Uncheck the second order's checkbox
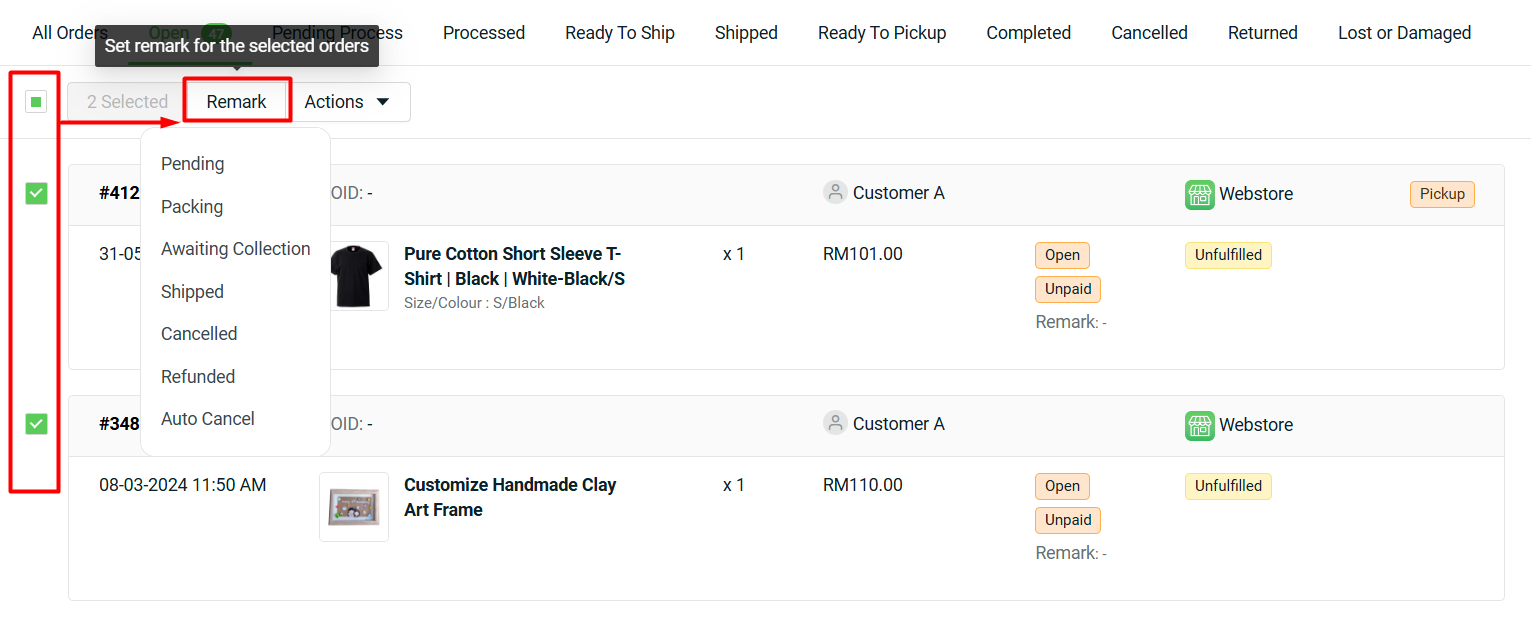 36,424
